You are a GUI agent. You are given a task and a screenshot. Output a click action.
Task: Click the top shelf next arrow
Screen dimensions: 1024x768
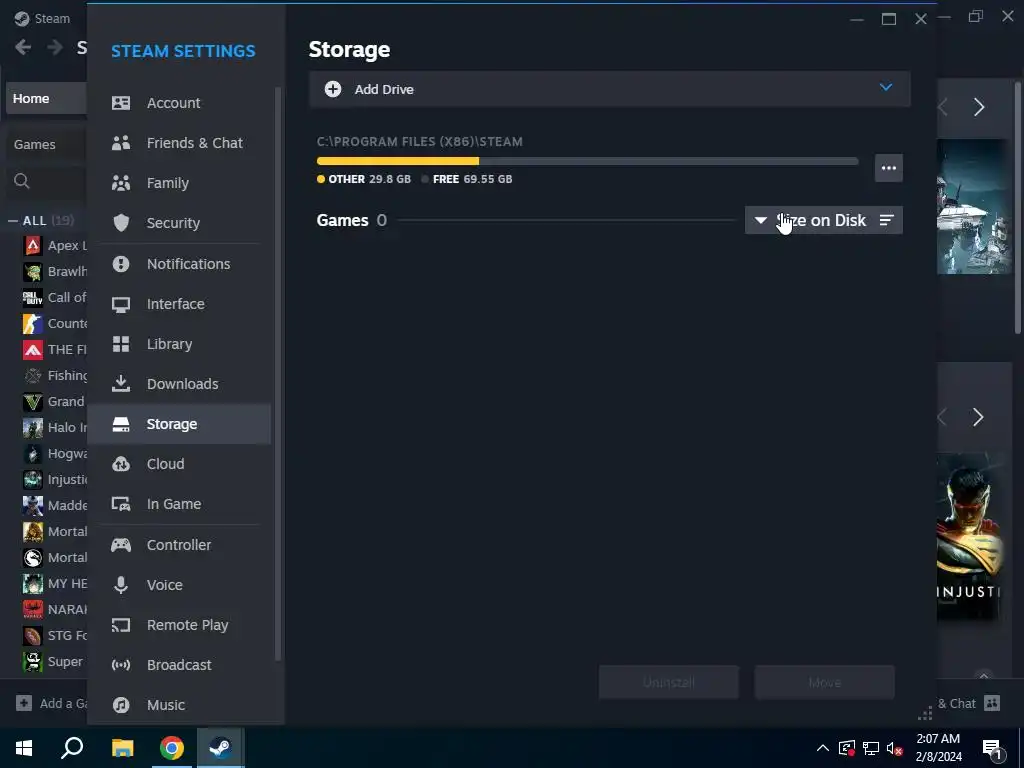pyautogui.click(x=978, y=107)
